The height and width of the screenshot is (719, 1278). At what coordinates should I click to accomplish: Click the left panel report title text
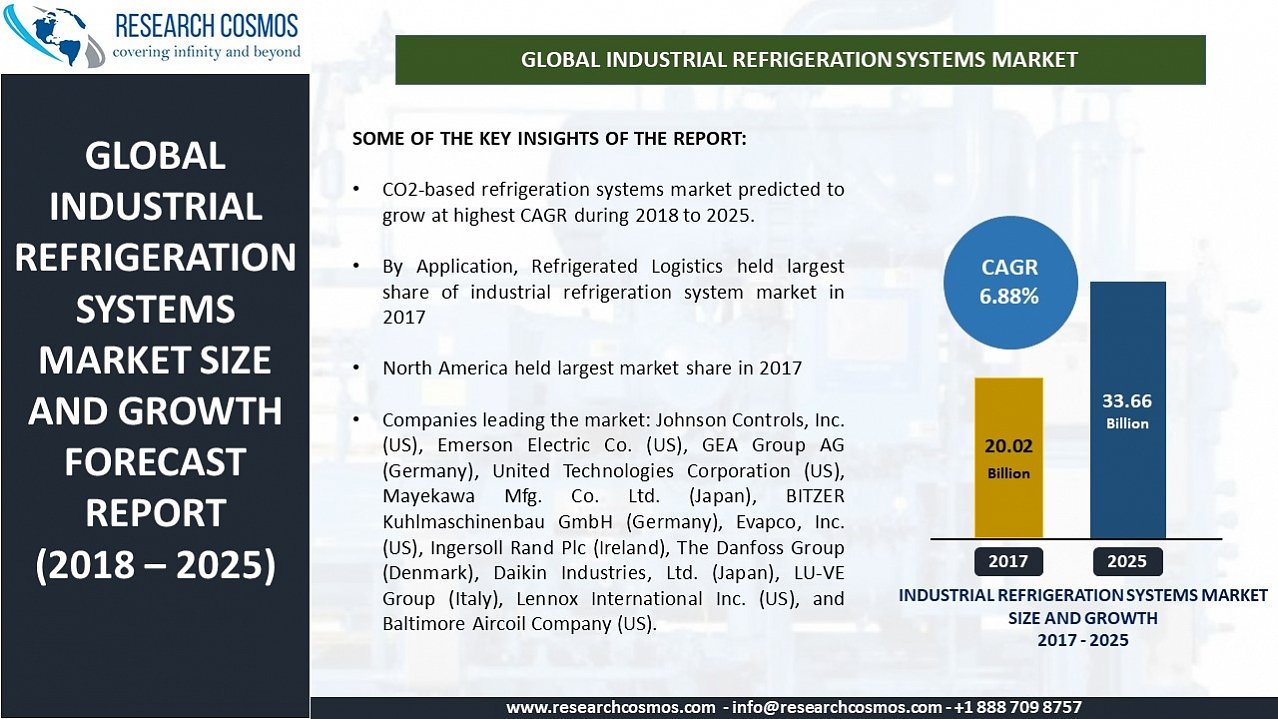pyautogui.click(x=155, y=361)
